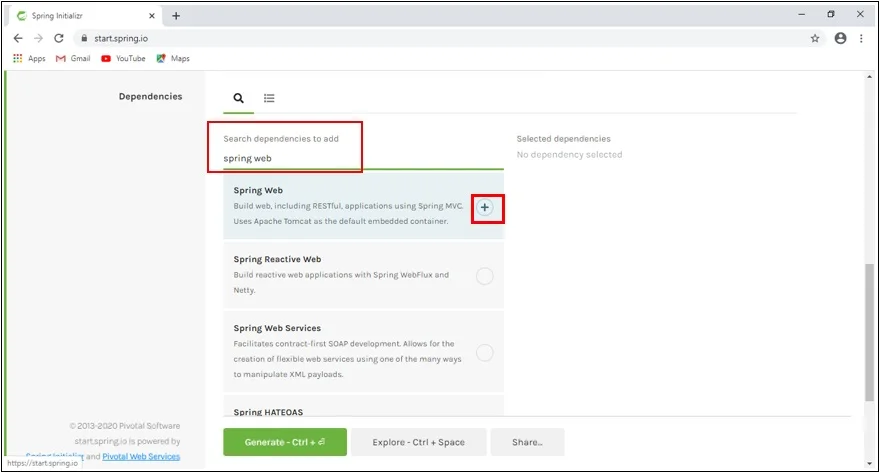The image size is (880, 473).
Task: Open the Chrome profile avatar icon
Action: 840,38
